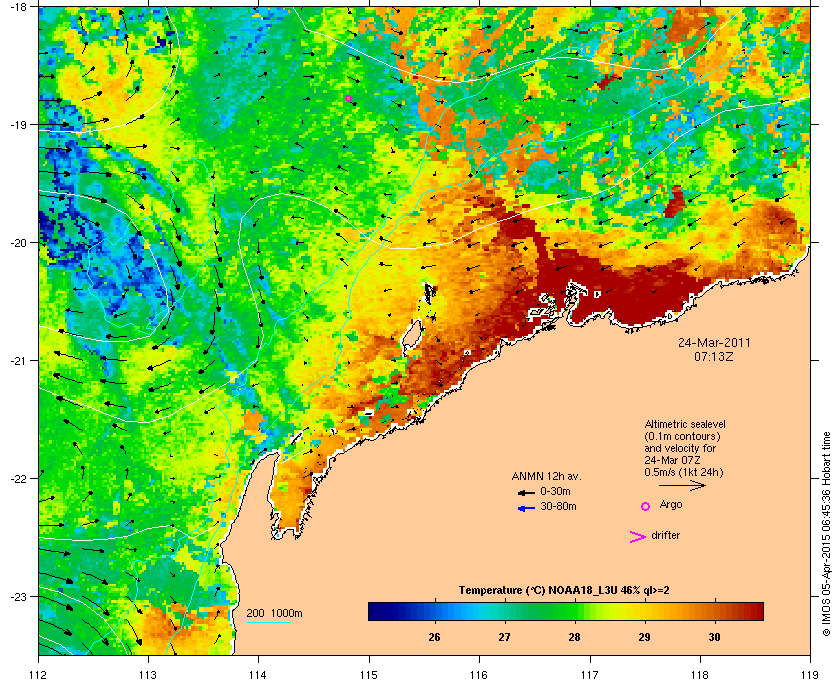This screenshot has width=840, height=680.
Task: Click the magenta drifter symbol in the legend
Action: point(638,537)
